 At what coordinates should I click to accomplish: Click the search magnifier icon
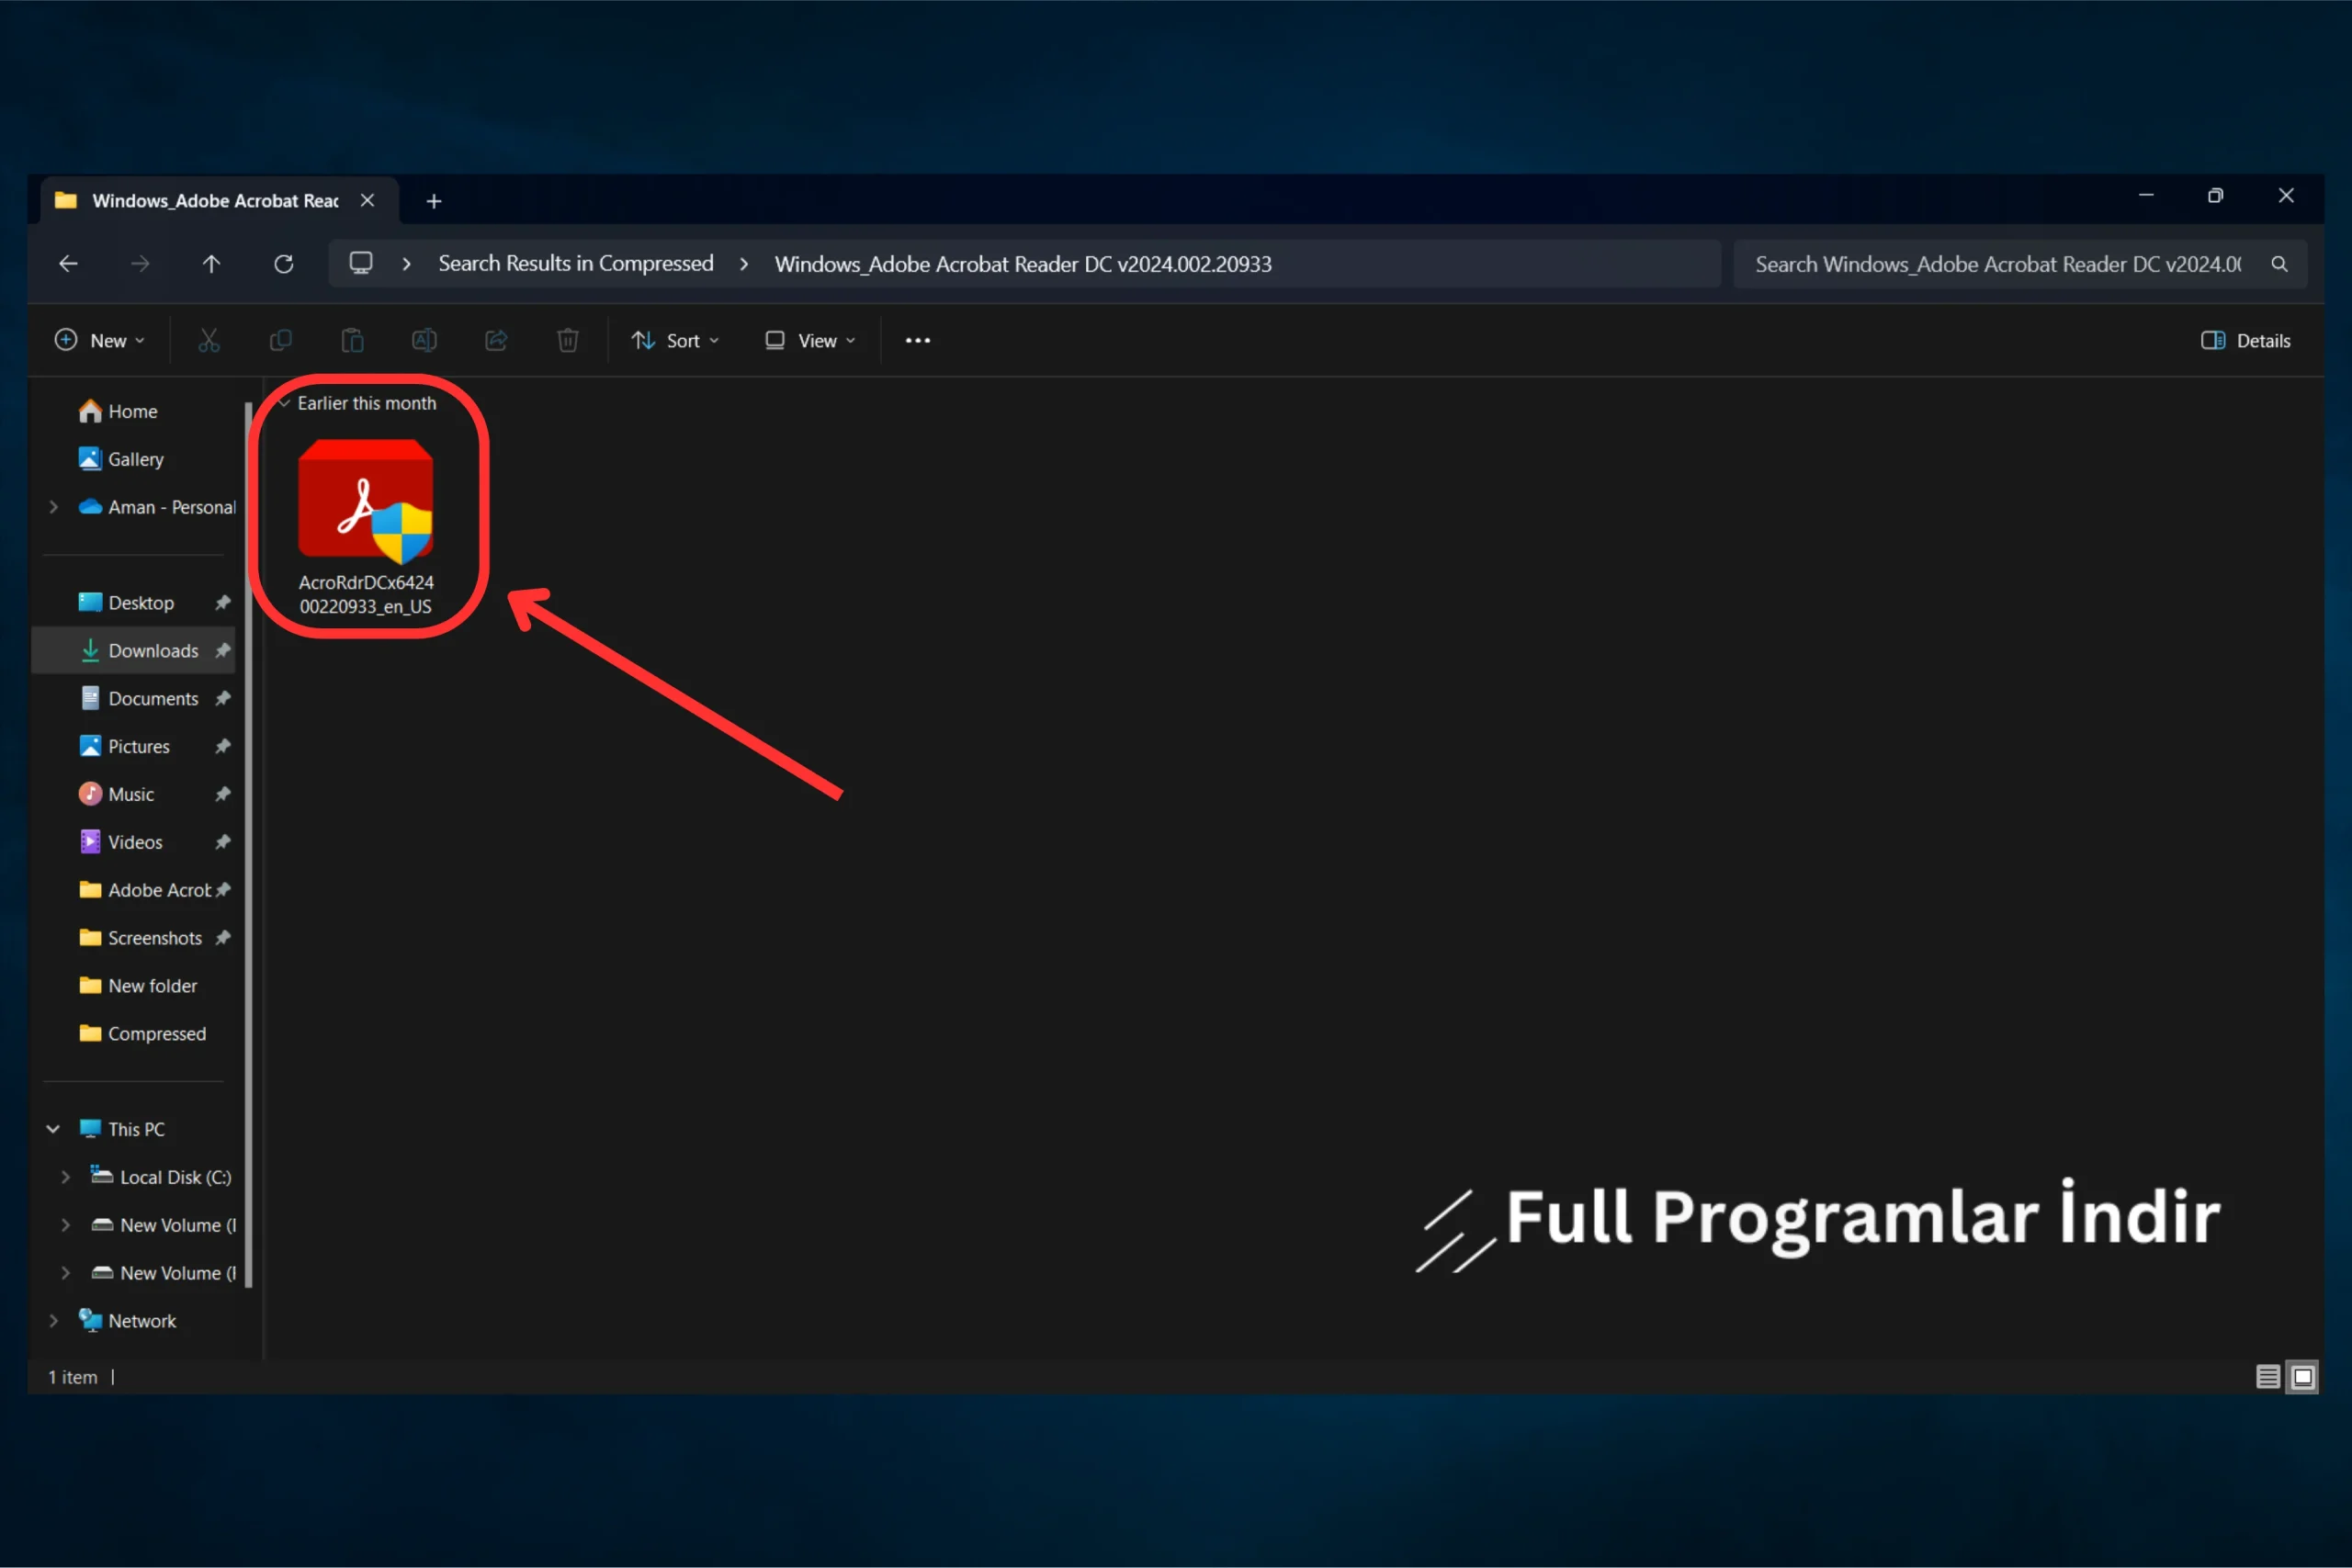click(2280, 264)
